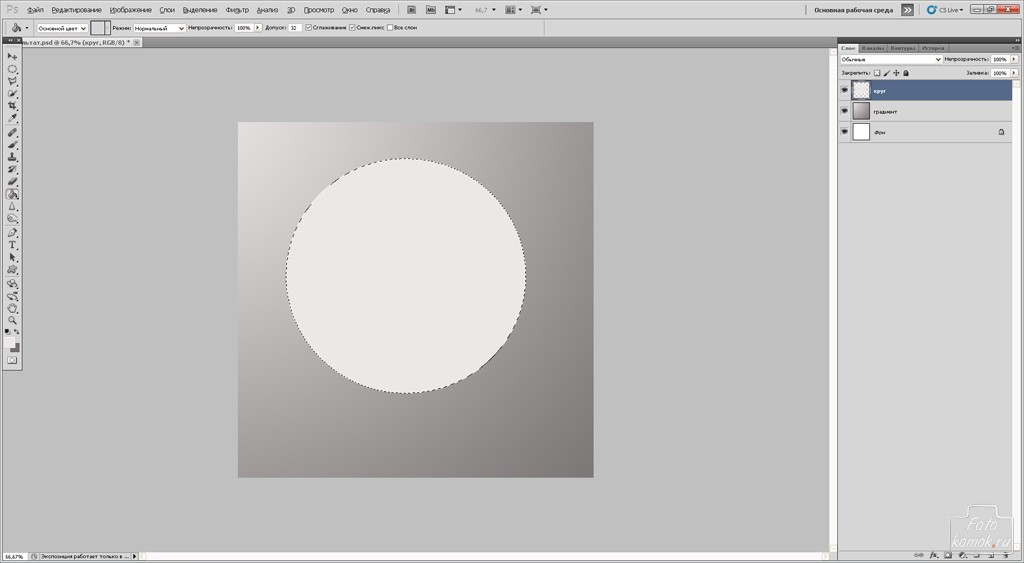Hide the круг layer

(844, 90)
